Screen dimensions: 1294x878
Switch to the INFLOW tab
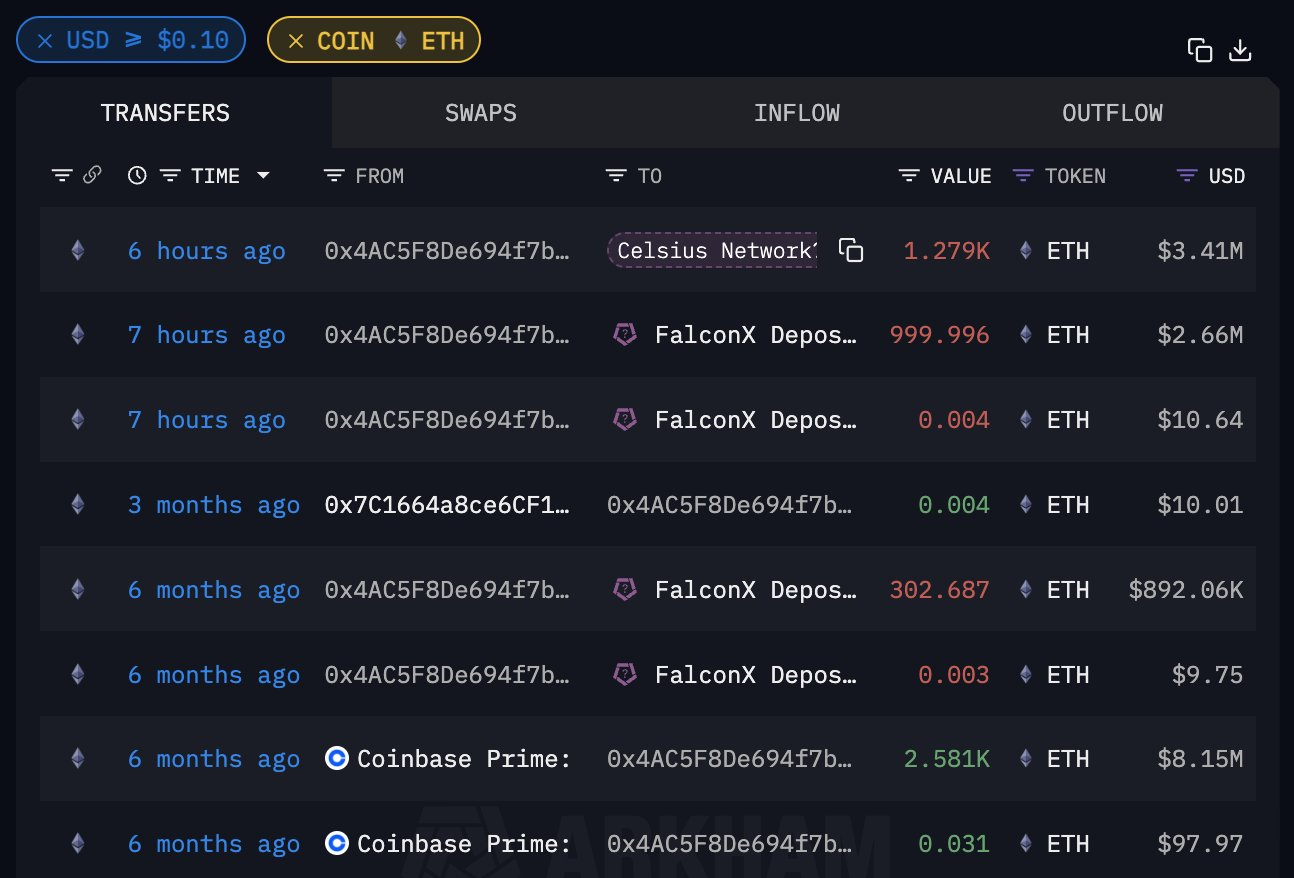797,113
